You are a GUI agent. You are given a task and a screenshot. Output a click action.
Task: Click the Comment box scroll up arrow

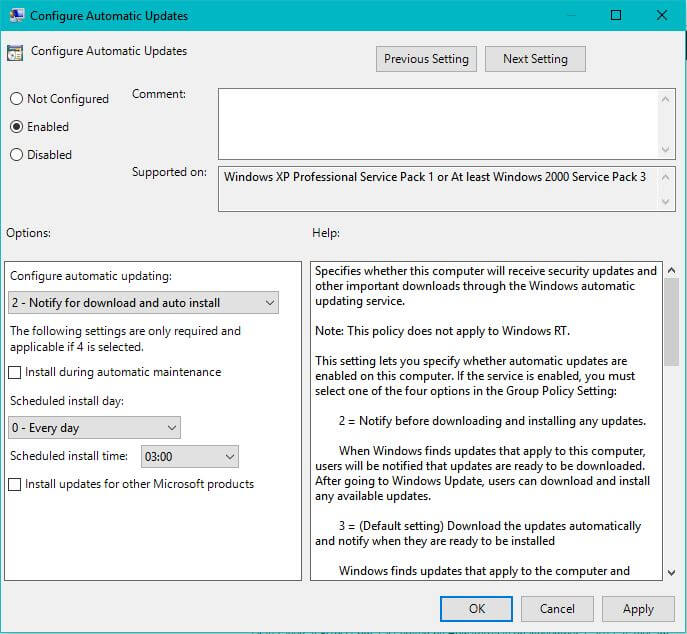(667, 98)
